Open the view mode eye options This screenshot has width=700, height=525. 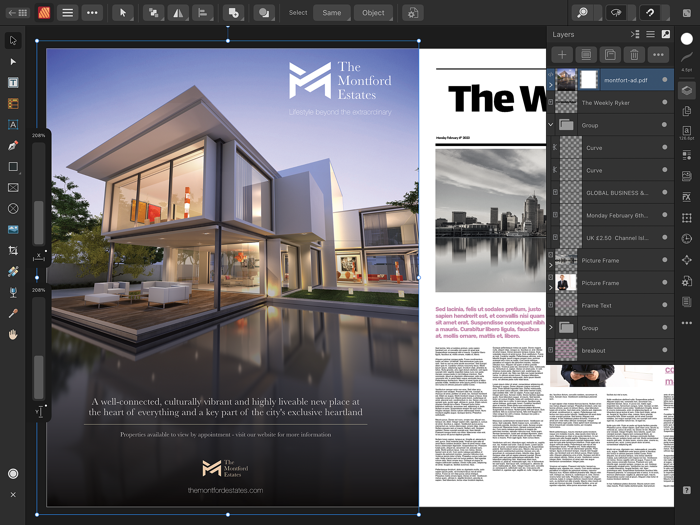point(617,12)
